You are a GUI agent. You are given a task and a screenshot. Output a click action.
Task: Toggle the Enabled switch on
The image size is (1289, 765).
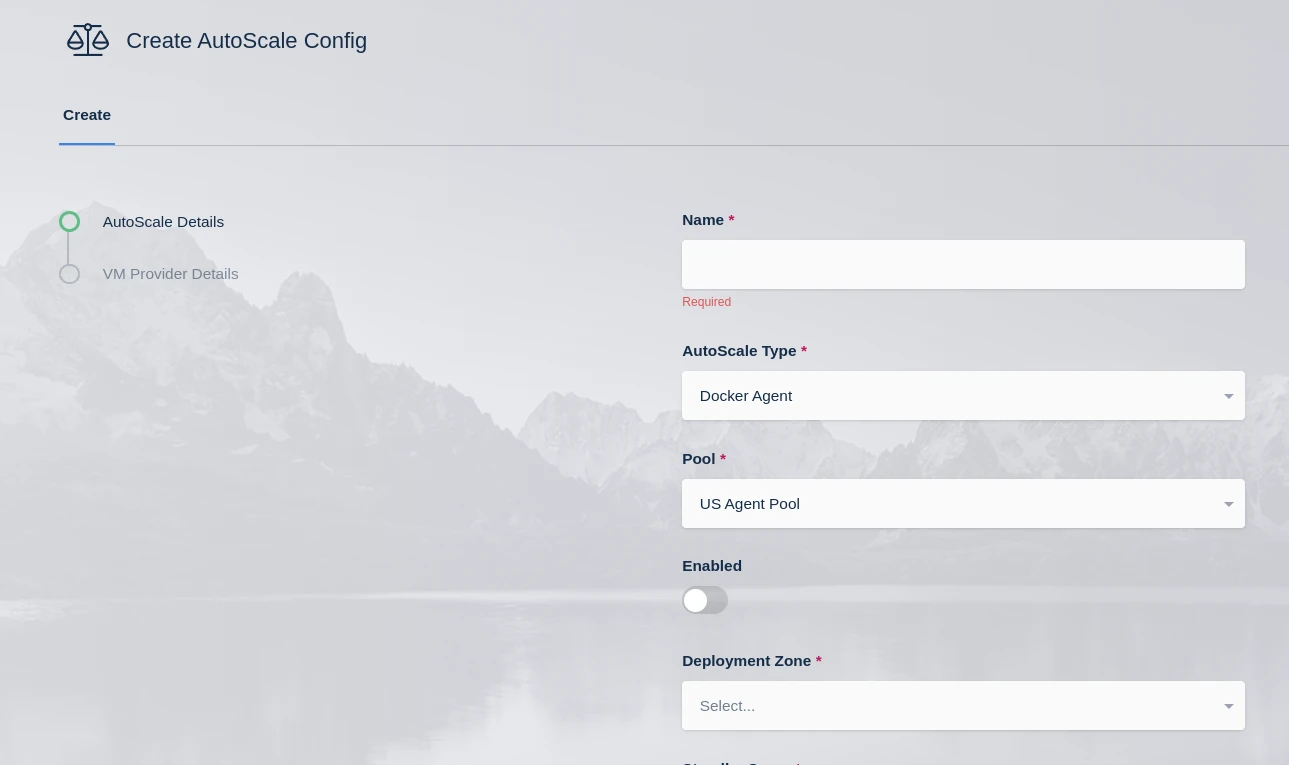(704, 600)
